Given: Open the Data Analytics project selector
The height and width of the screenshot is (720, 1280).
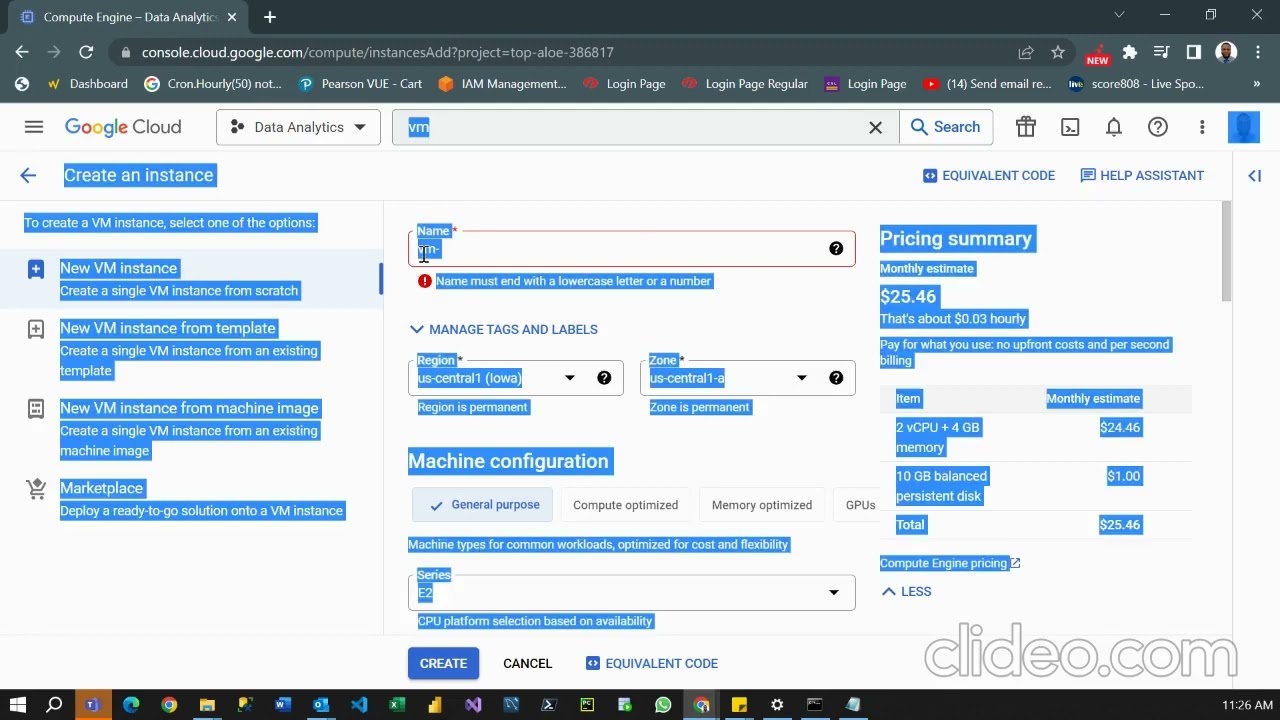Looking at the screenshot, I should click(298, 127).
